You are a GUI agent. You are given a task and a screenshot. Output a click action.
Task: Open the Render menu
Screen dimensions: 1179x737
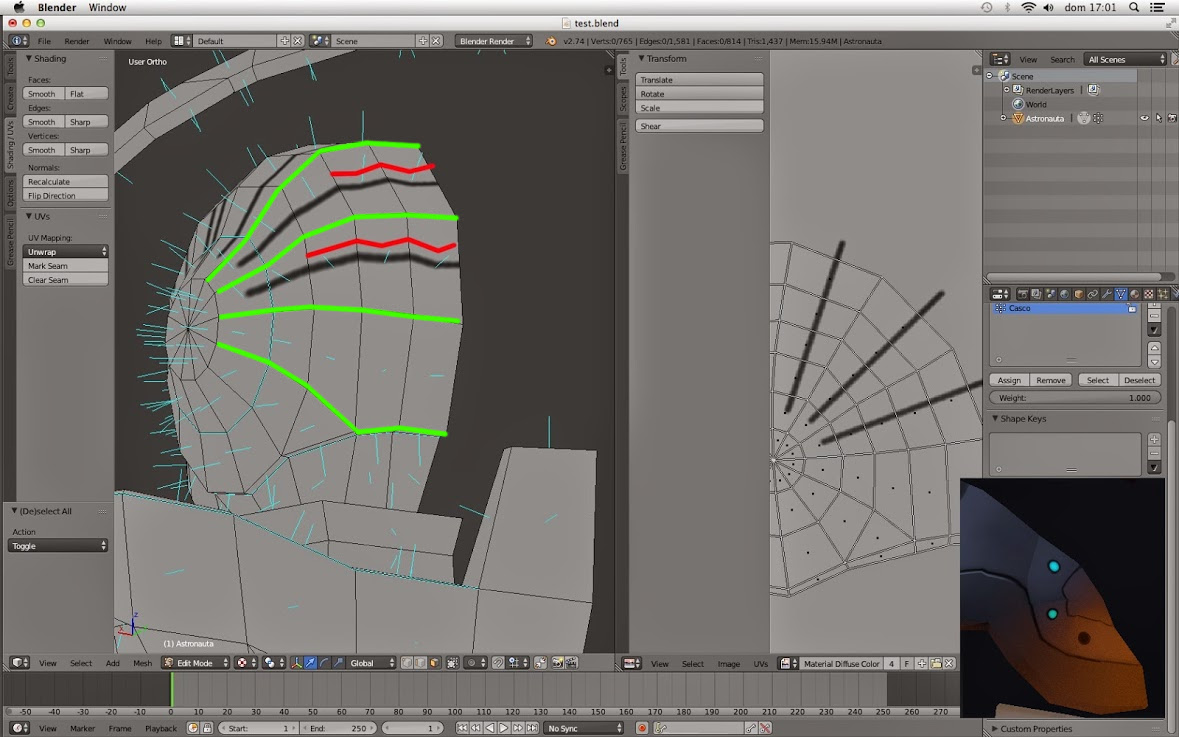77,41
